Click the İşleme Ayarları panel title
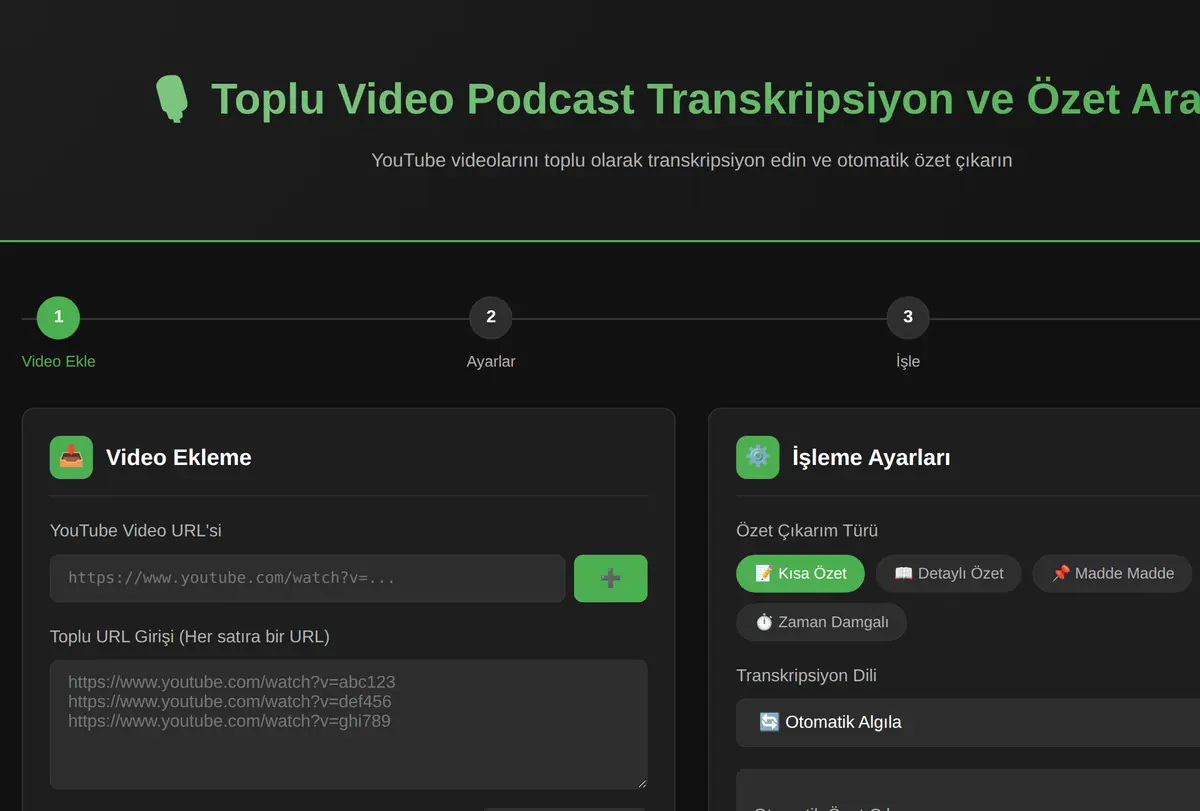 [871, 458]
